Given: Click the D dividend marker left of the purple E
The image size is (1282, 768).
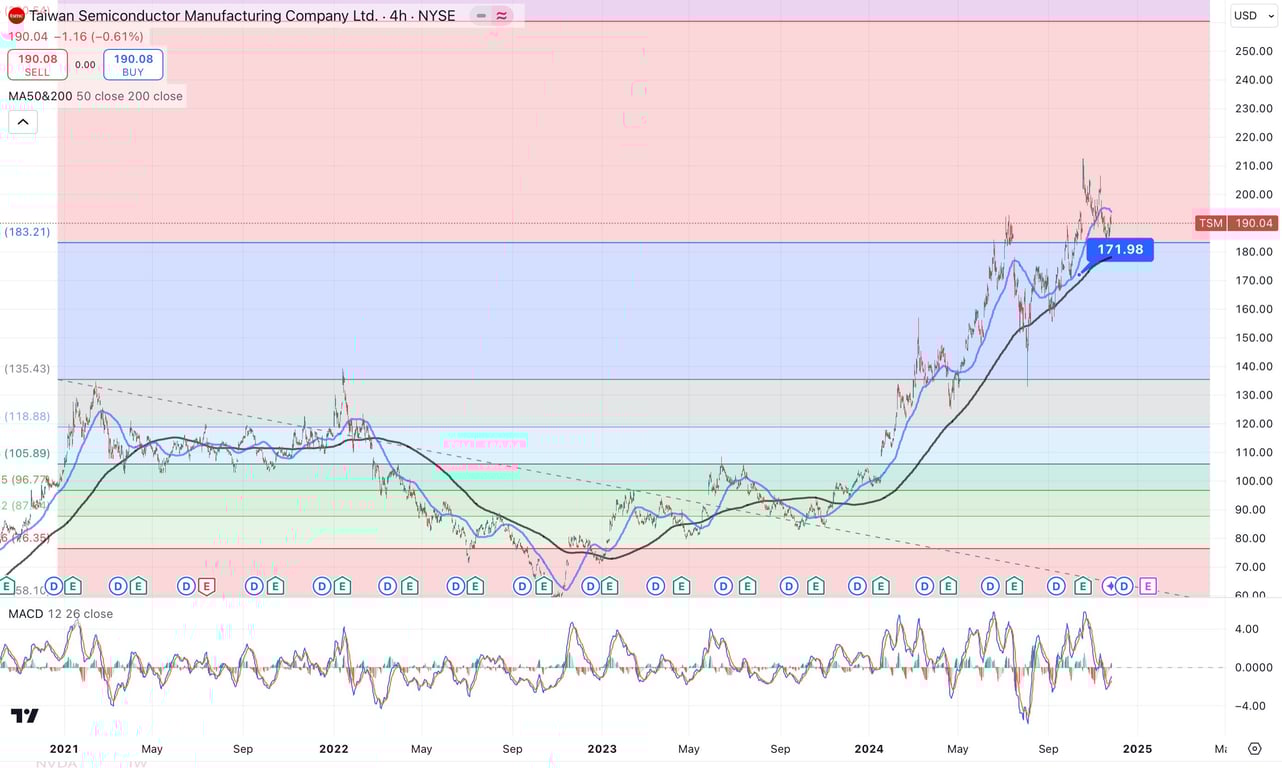Looking at the screenshot, I should 1125,586.
